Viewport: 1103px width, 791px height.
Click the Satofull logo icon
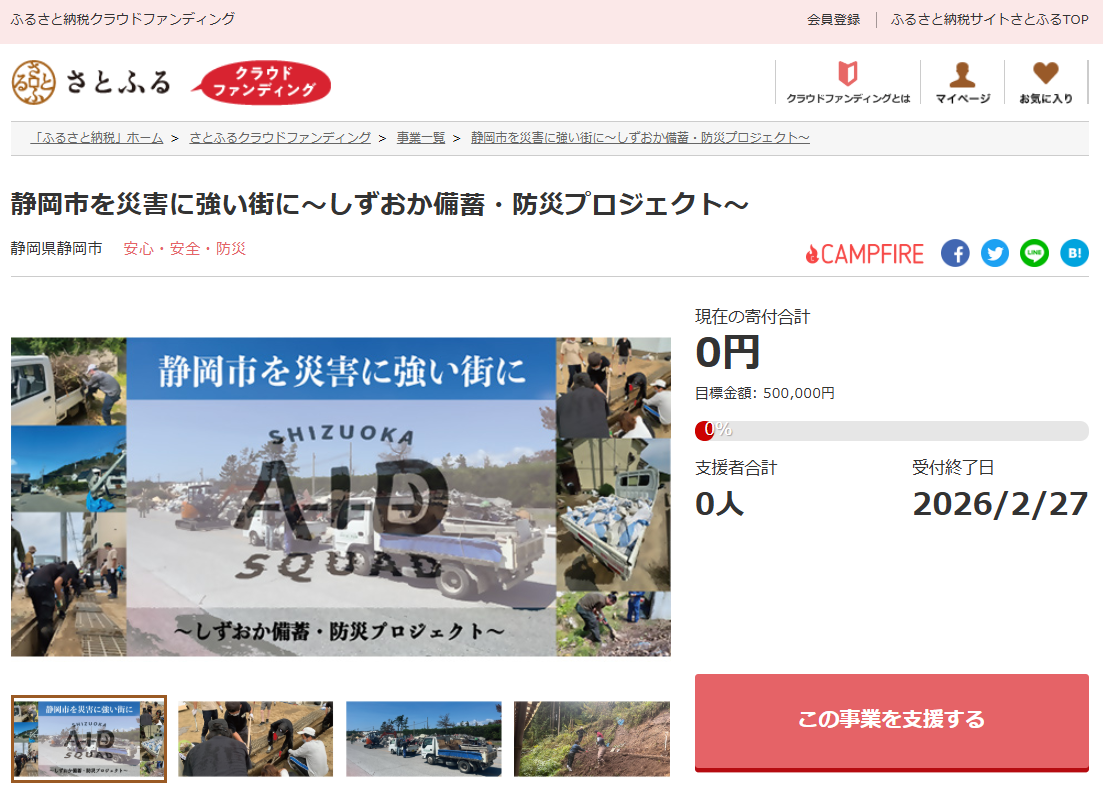[34, 82]
